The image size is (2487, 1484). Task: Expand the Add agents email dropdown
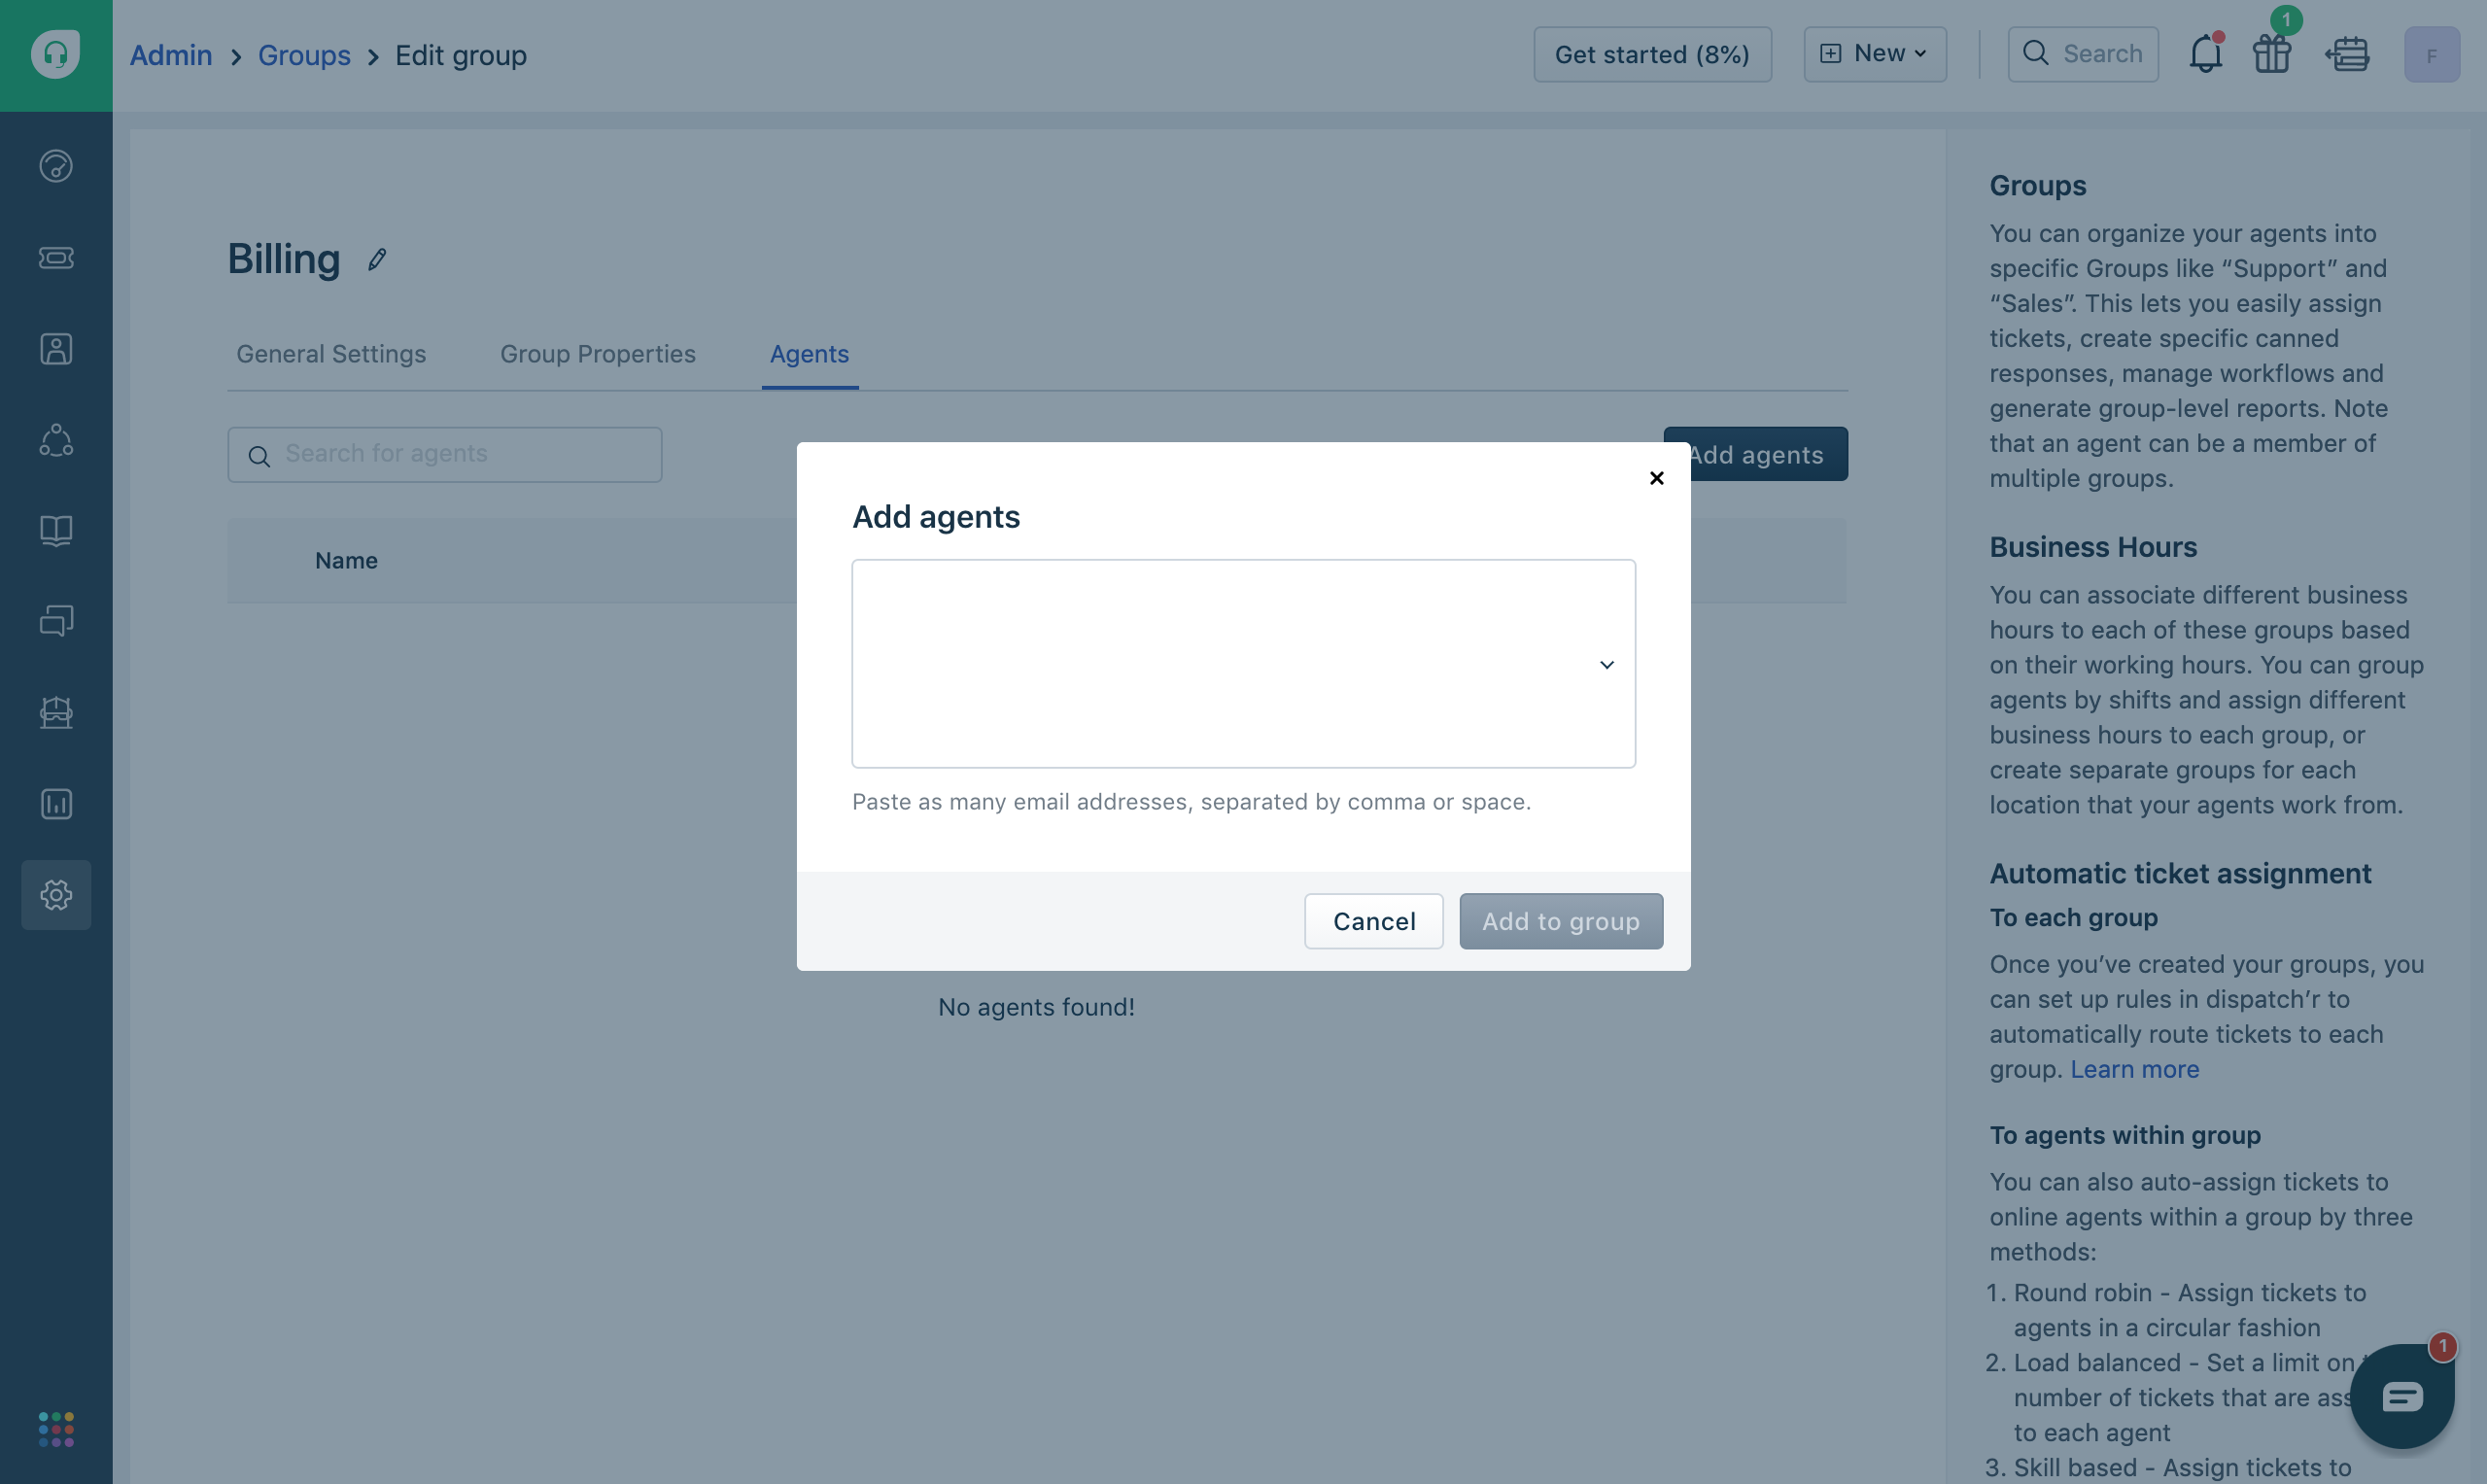(1606, 664)
